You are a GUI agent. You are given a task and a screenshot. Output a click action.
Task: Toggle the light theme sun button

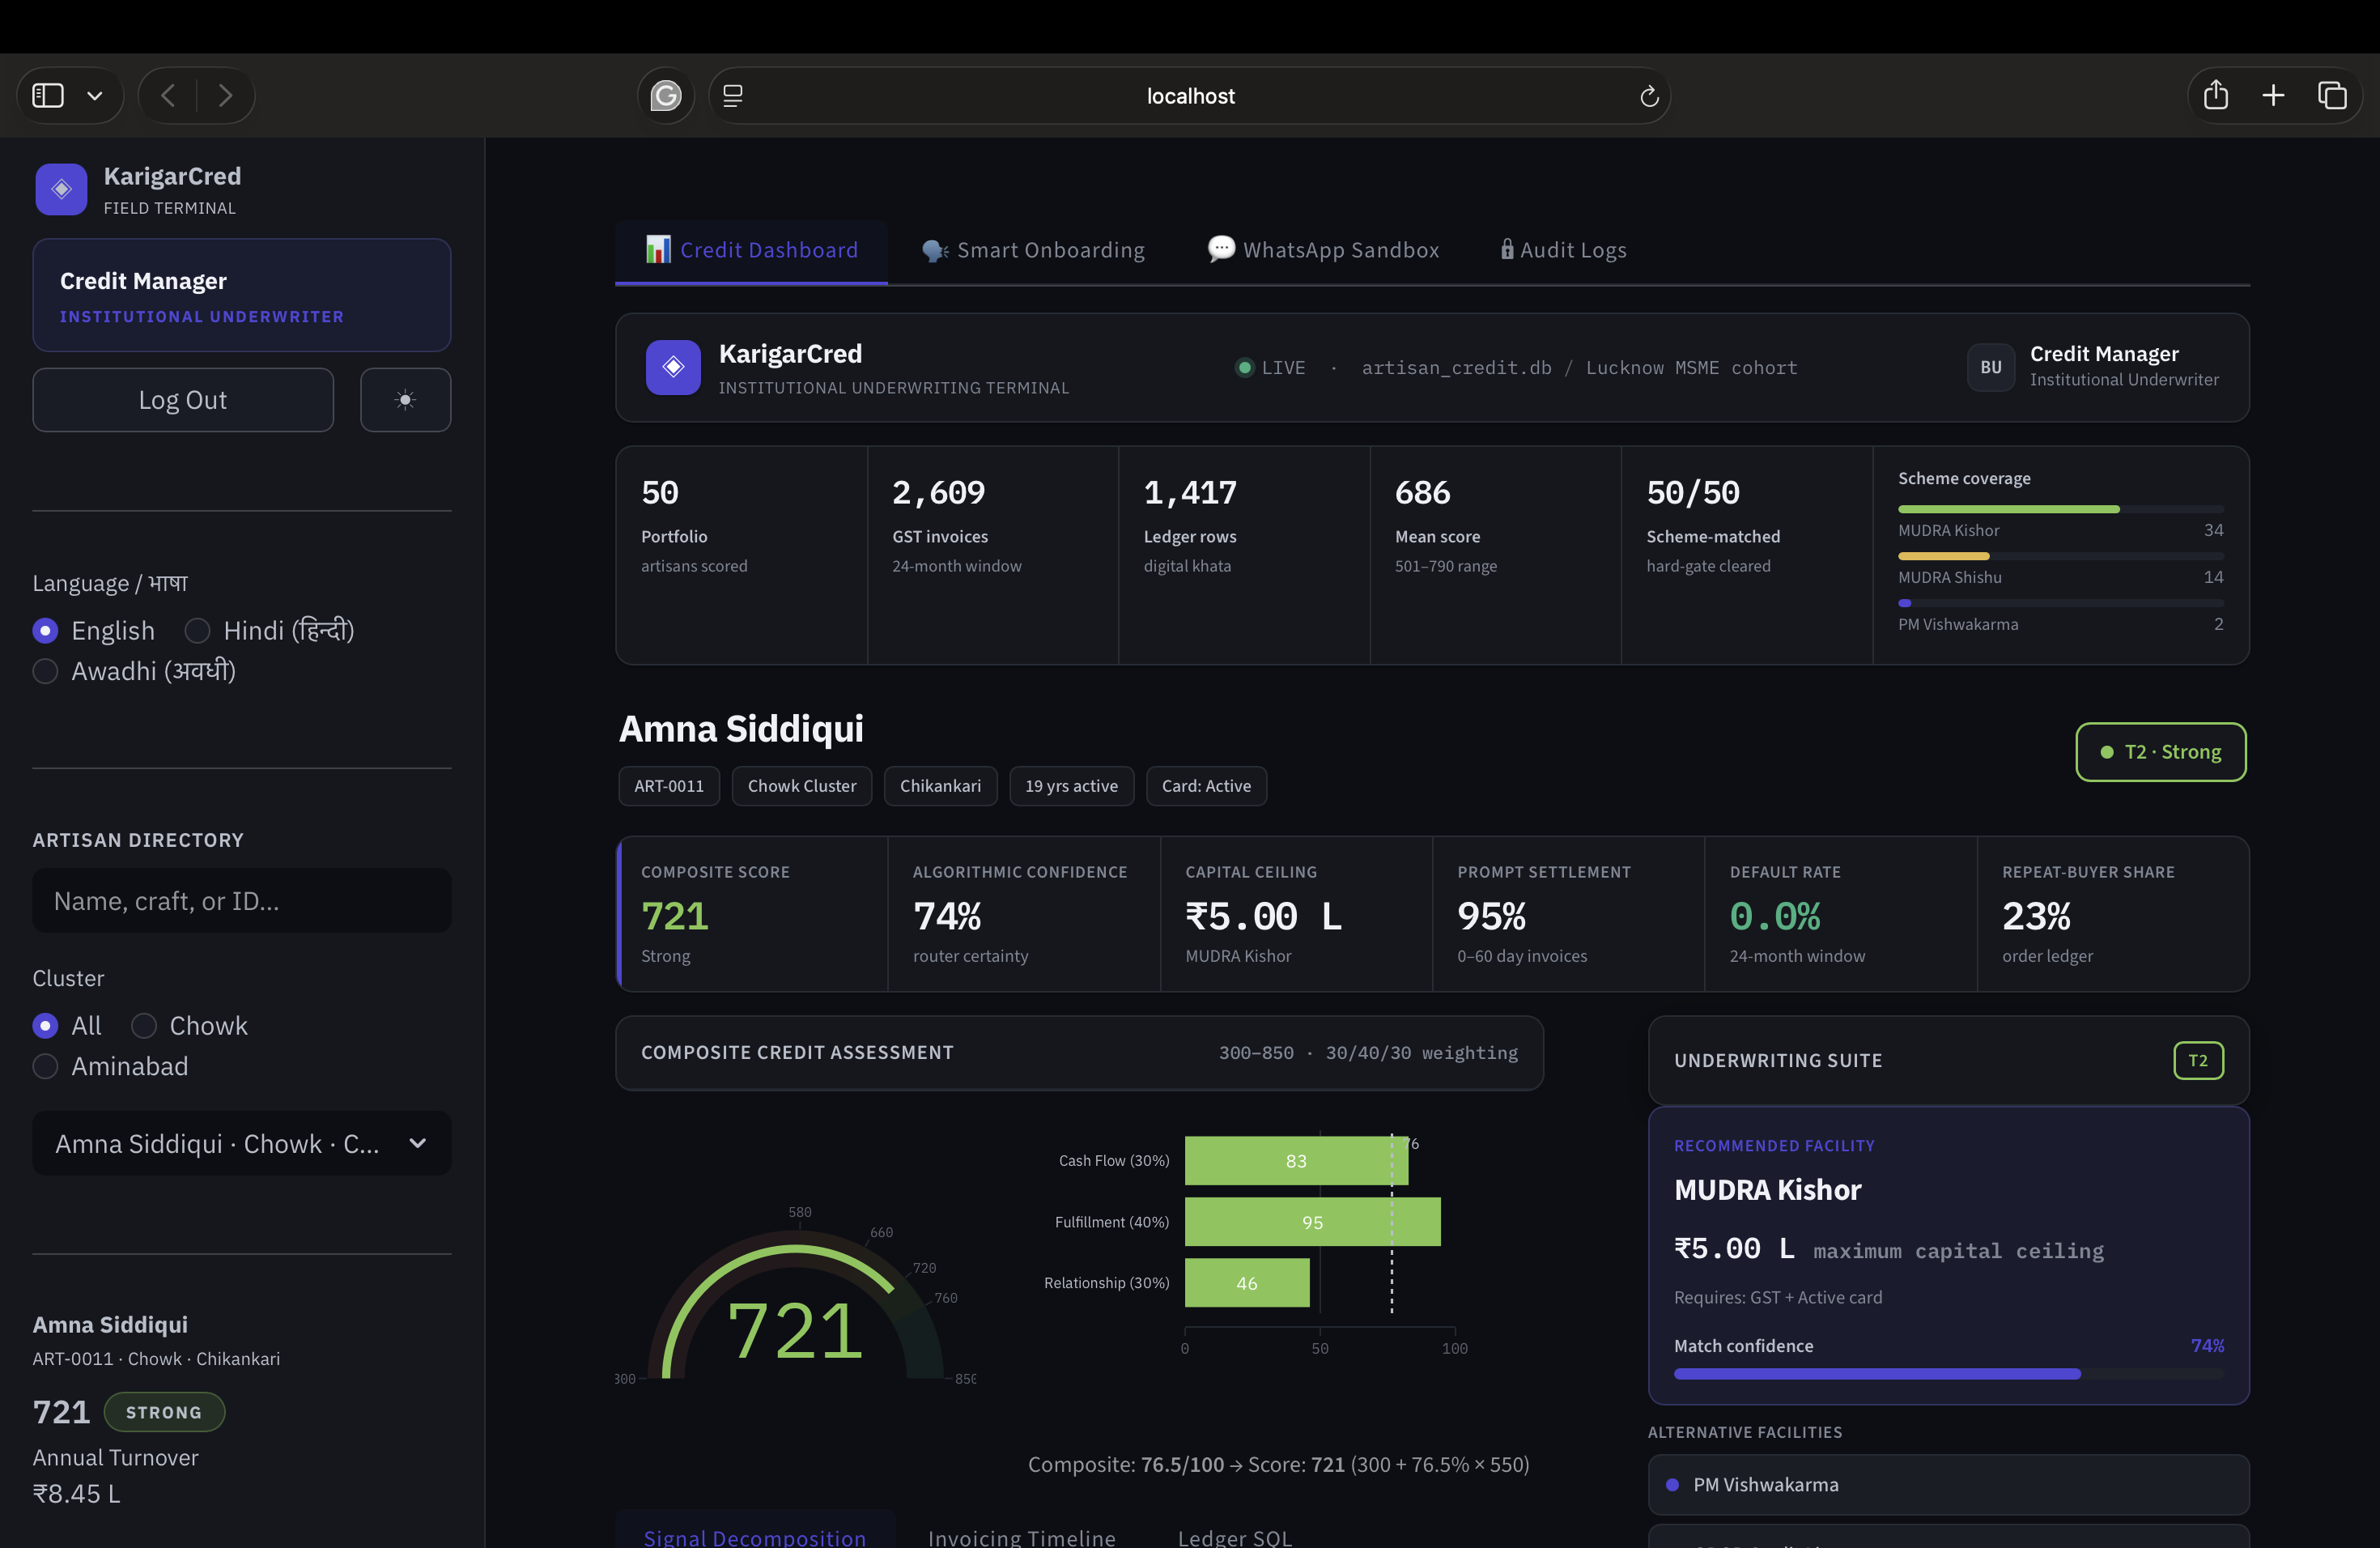(x=405, y=400)
